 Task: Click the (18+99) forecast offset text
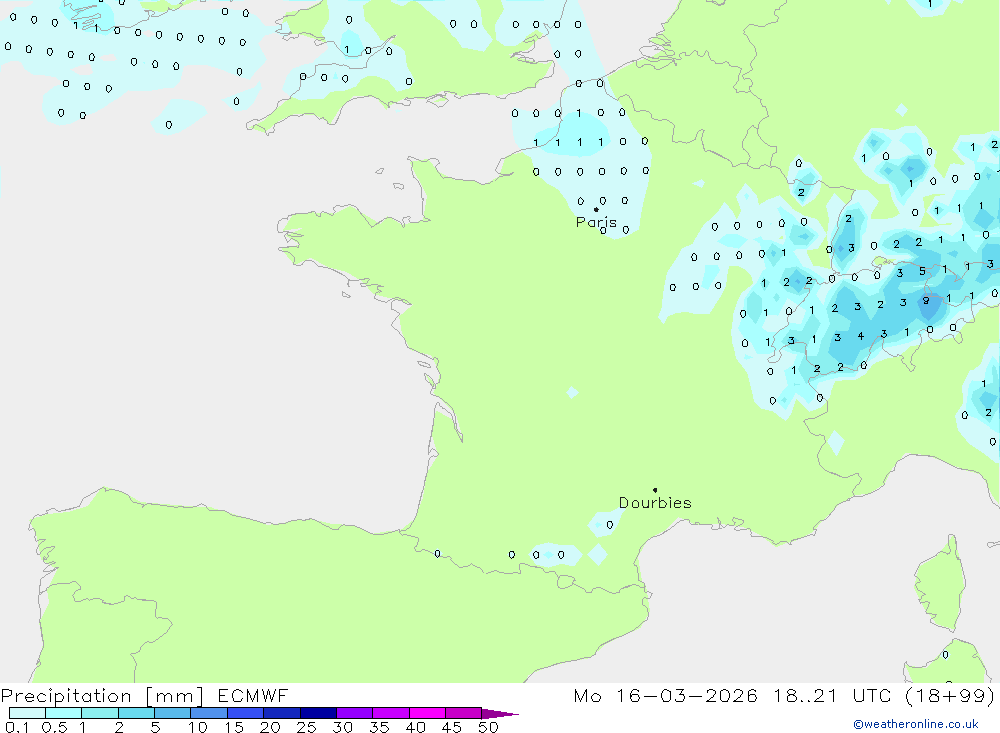click(950, 696)
